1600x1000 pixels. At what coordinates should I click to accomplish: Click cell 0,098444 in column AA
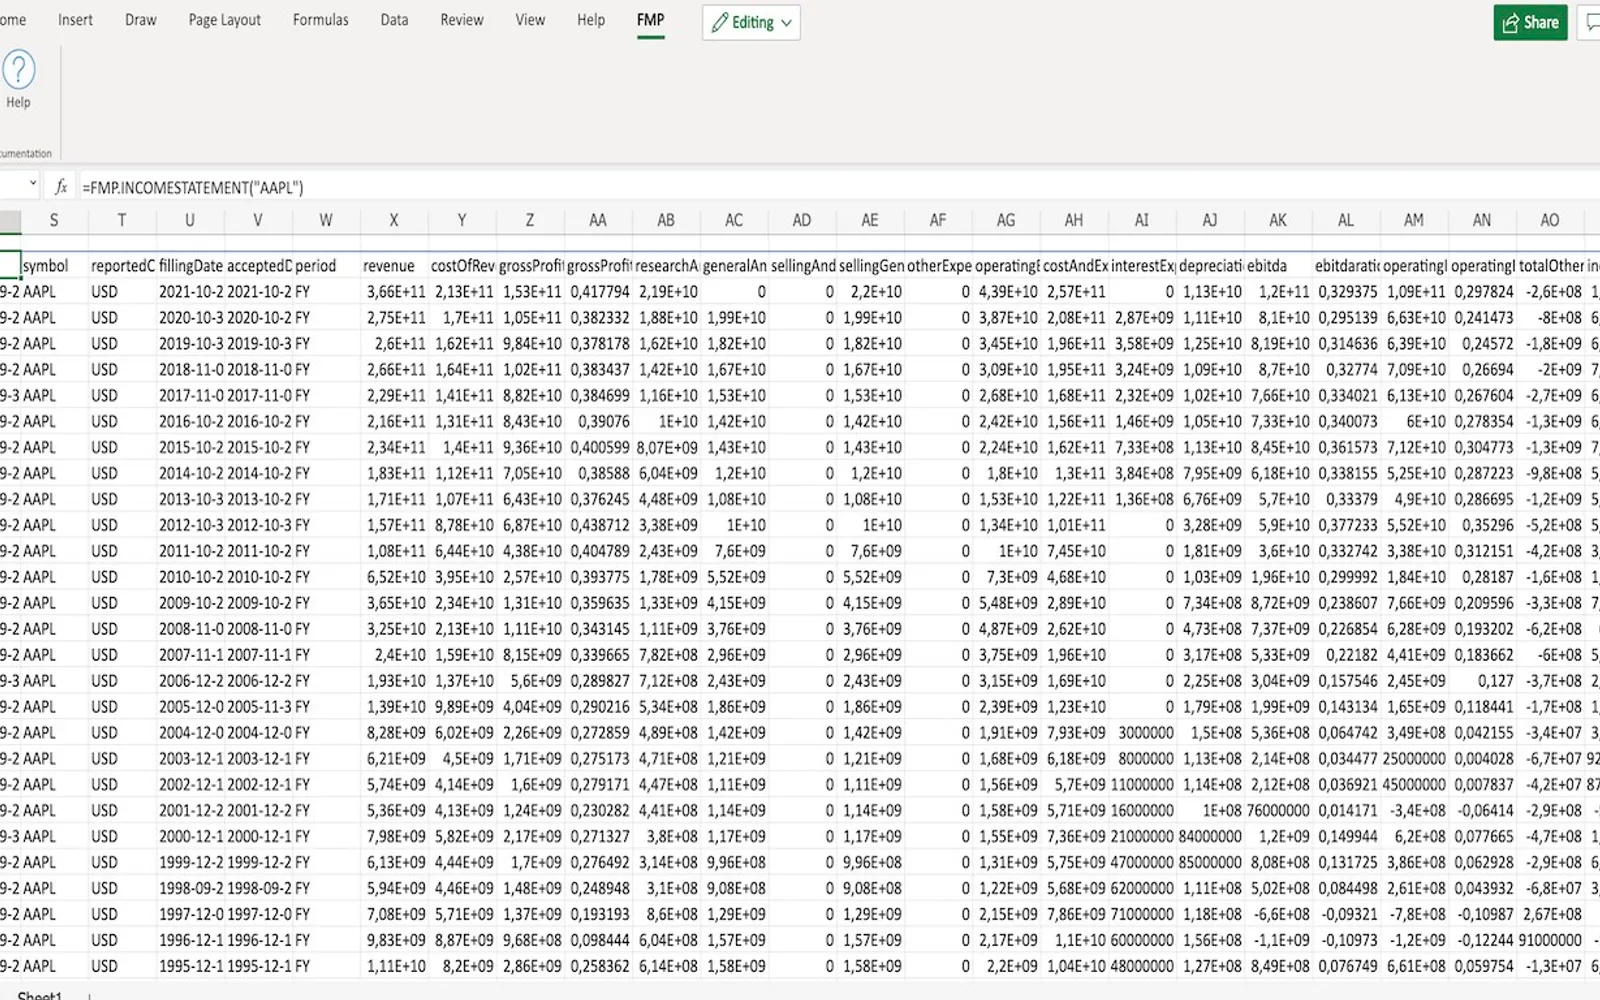(598, 940)
